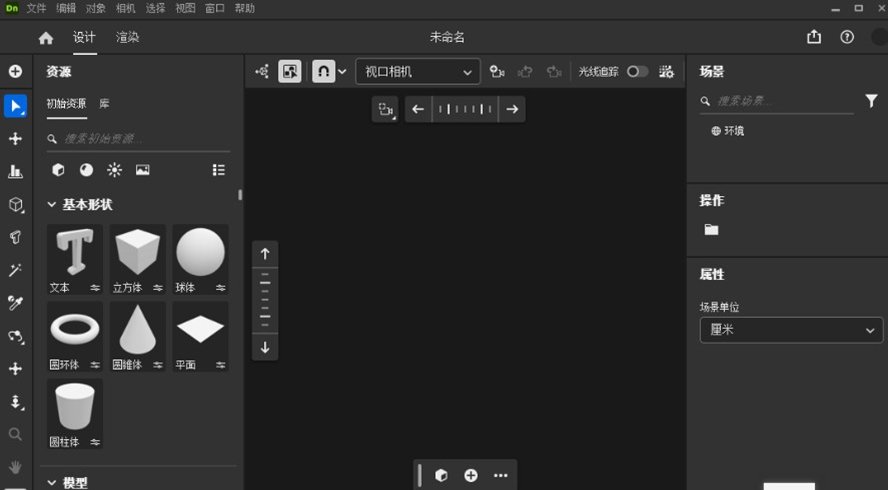Filter assets by lights sun icon

click(114, 170)
